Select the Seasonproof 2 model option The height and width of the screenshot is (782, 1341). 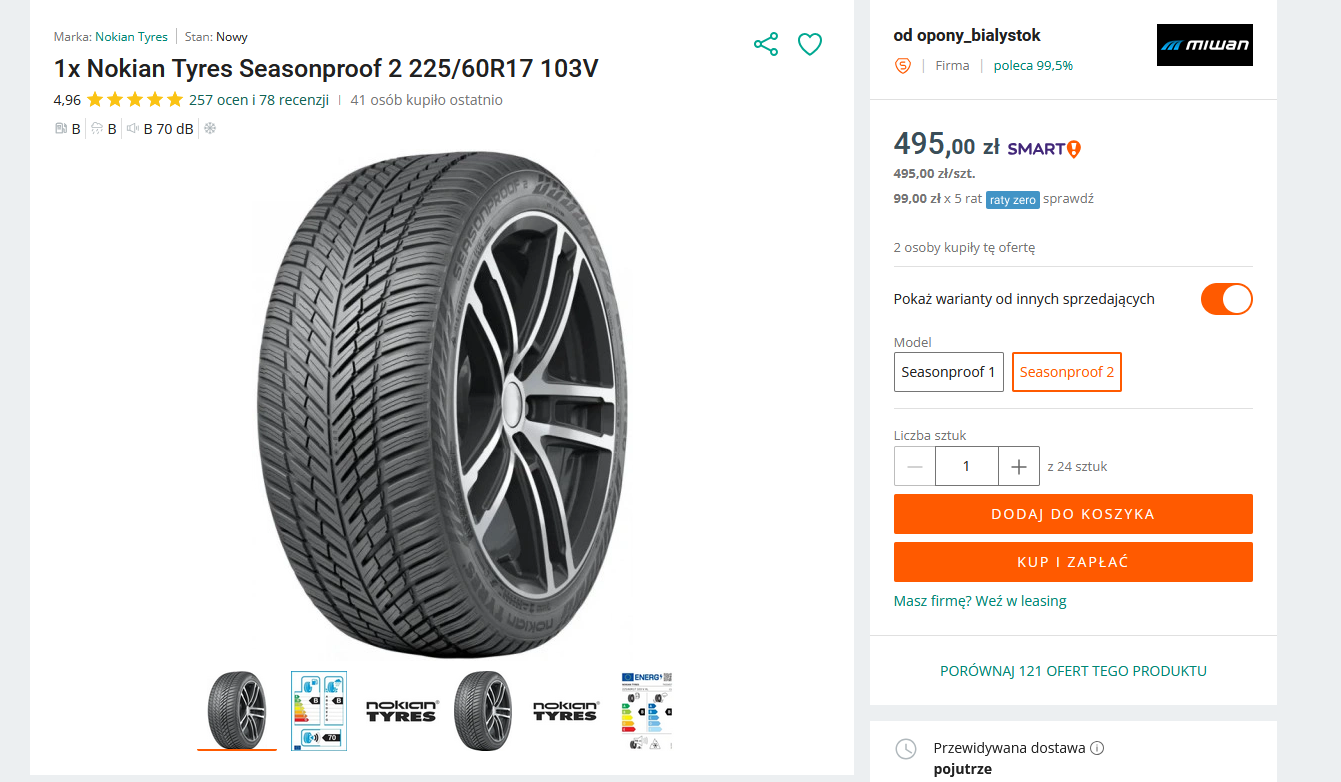[1066, 372]
